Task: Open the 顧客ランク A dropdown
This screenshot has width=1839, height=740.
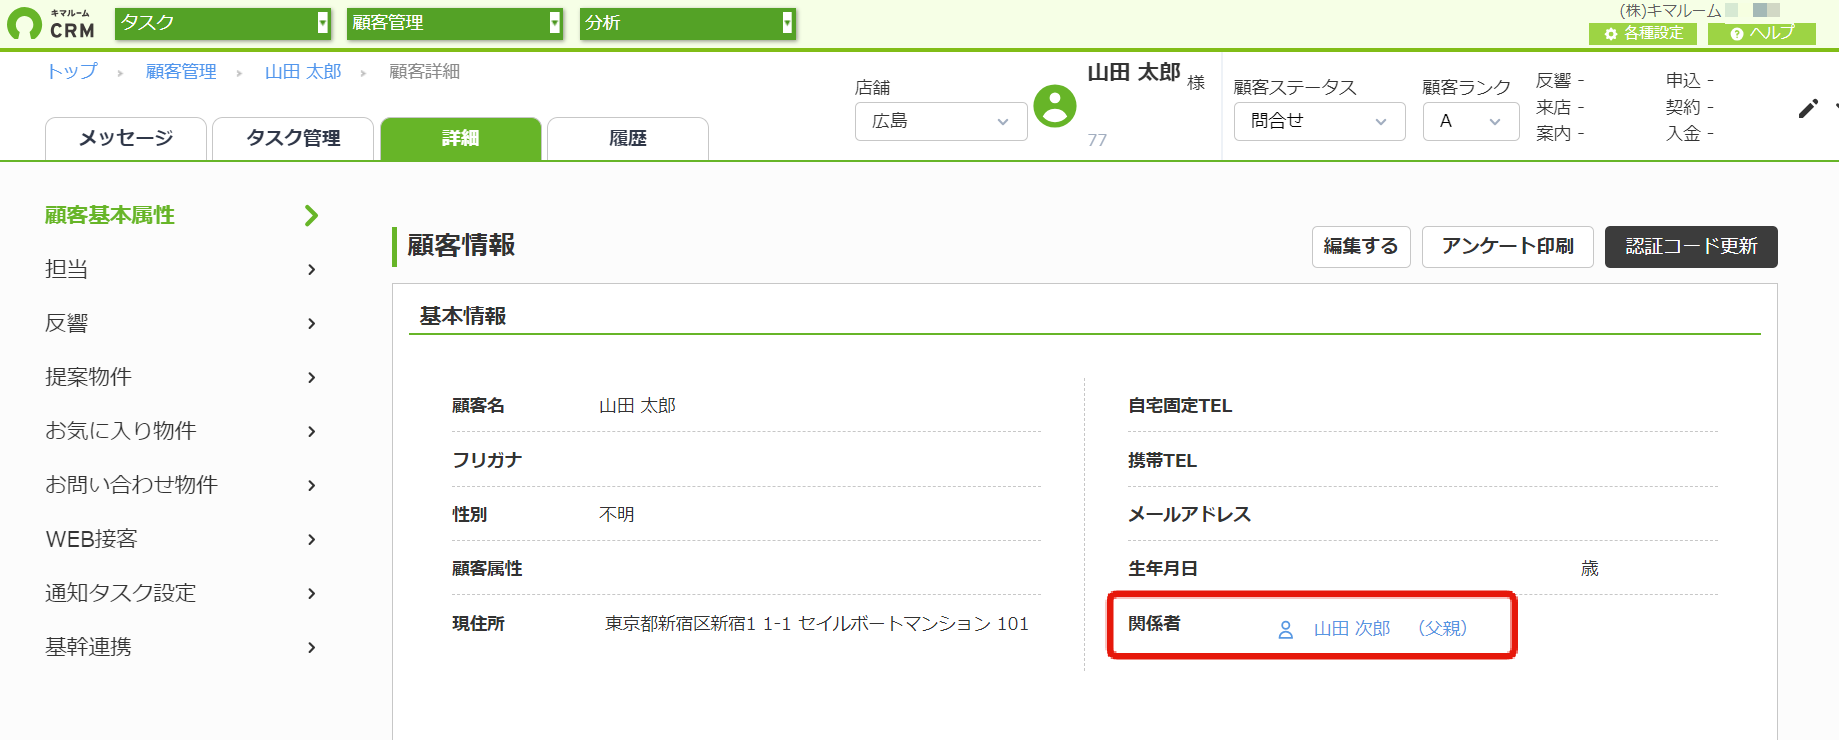Action: 1471,121
